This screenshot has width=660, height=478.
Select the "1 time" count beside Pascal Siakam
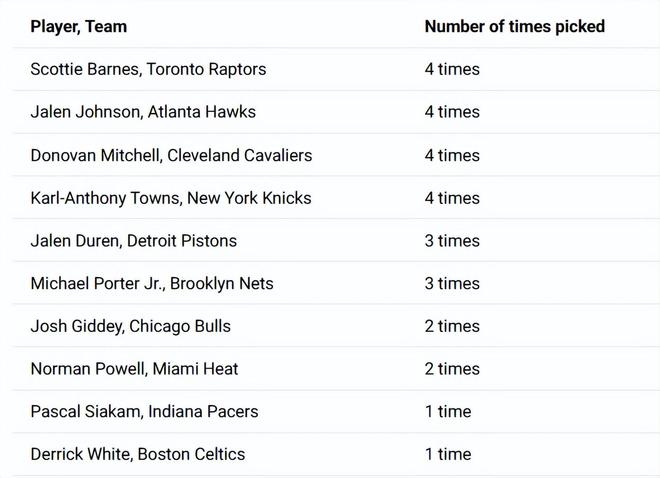click(x=448, y=411)
